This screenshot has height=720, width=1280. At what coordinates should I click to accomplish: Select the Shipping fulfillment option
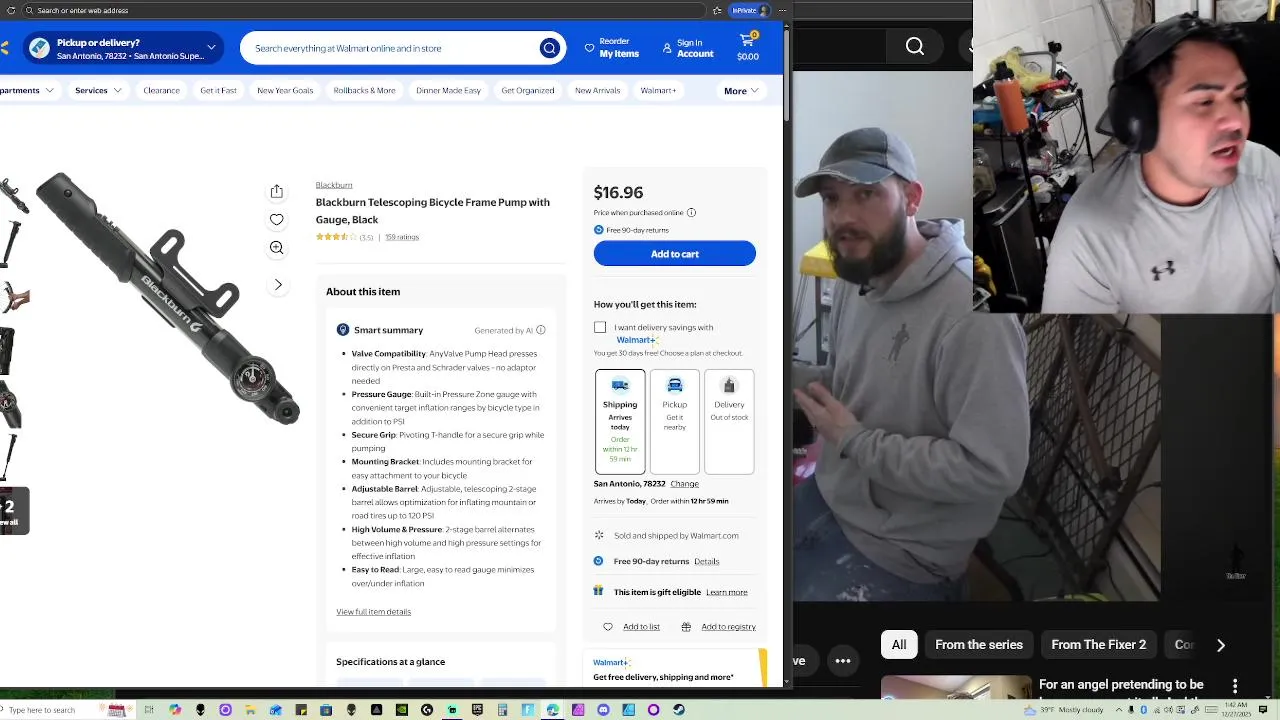620,422
